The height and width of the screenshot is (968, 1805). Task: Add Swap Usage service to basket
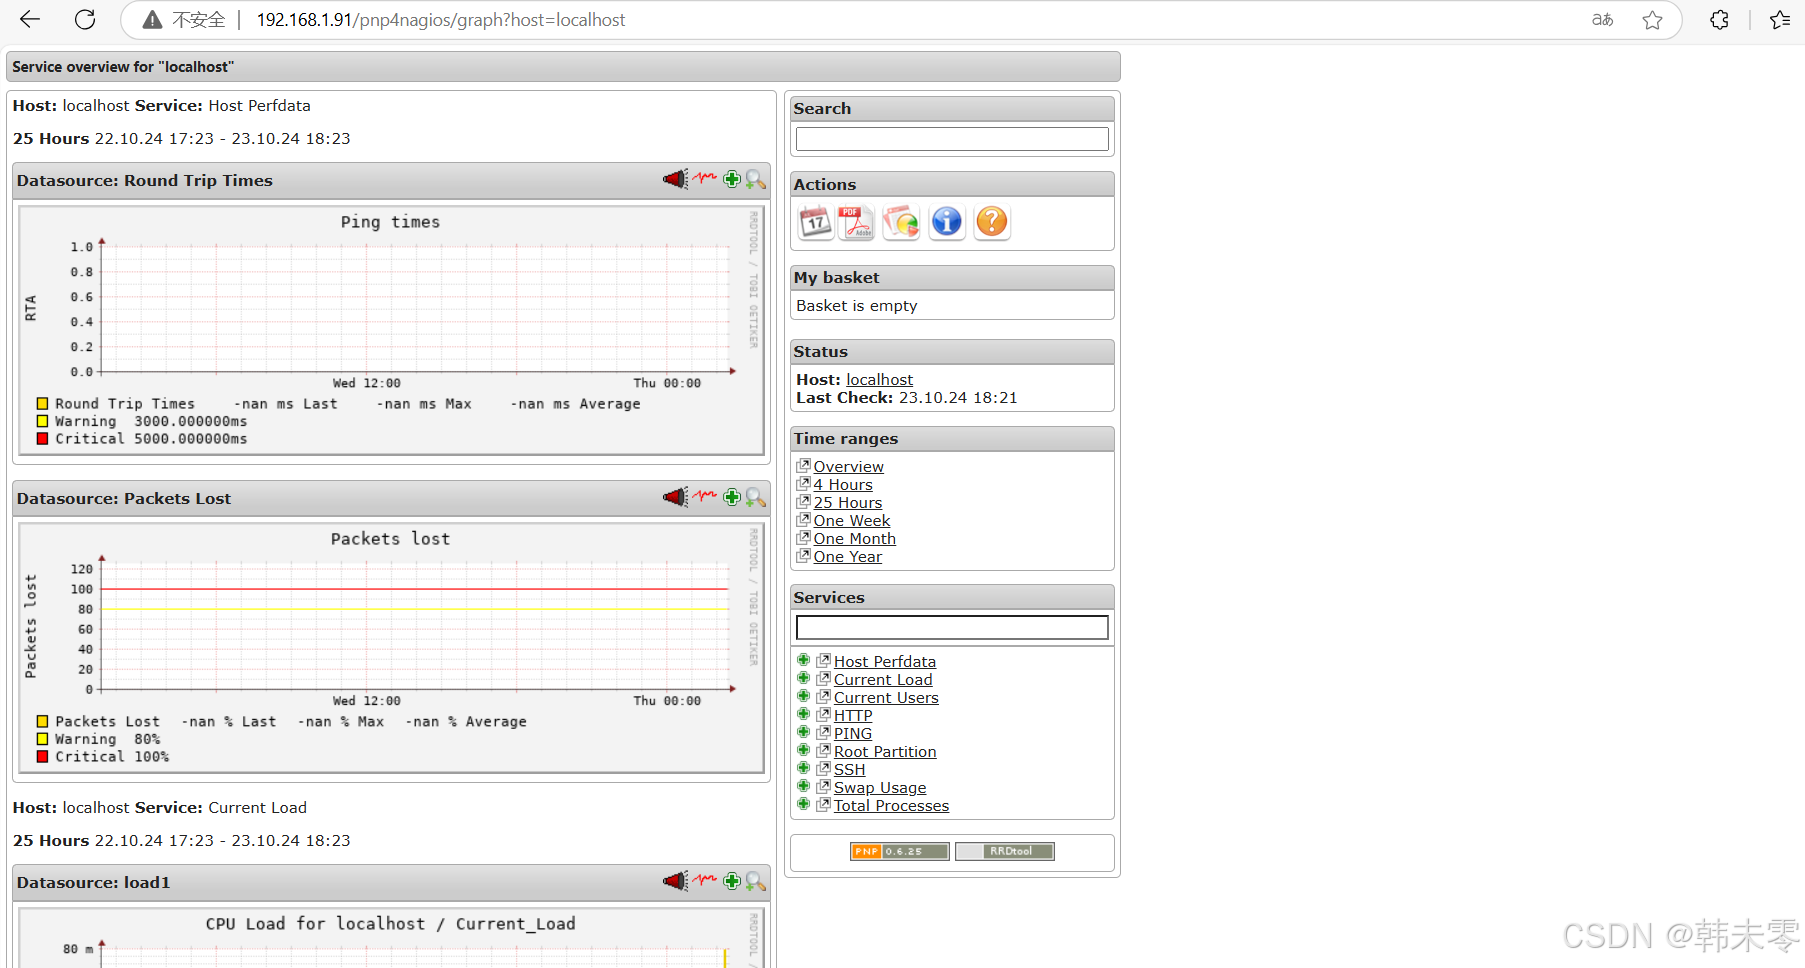(803, 786)
